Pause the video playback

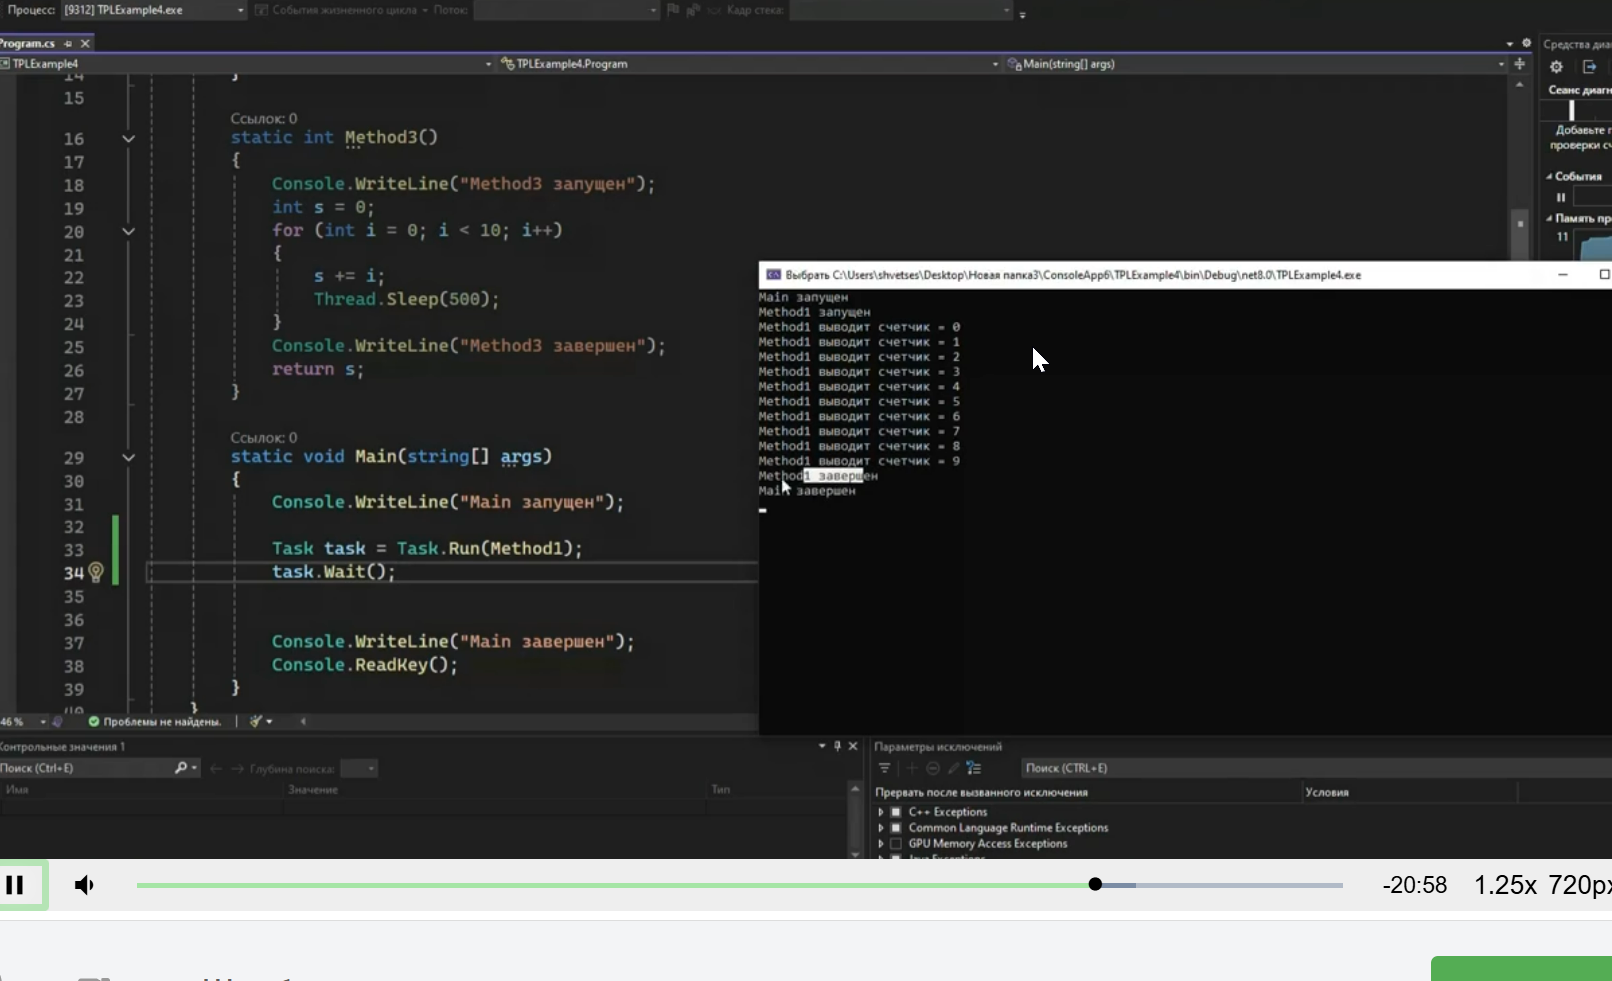[x=15, y=885]
